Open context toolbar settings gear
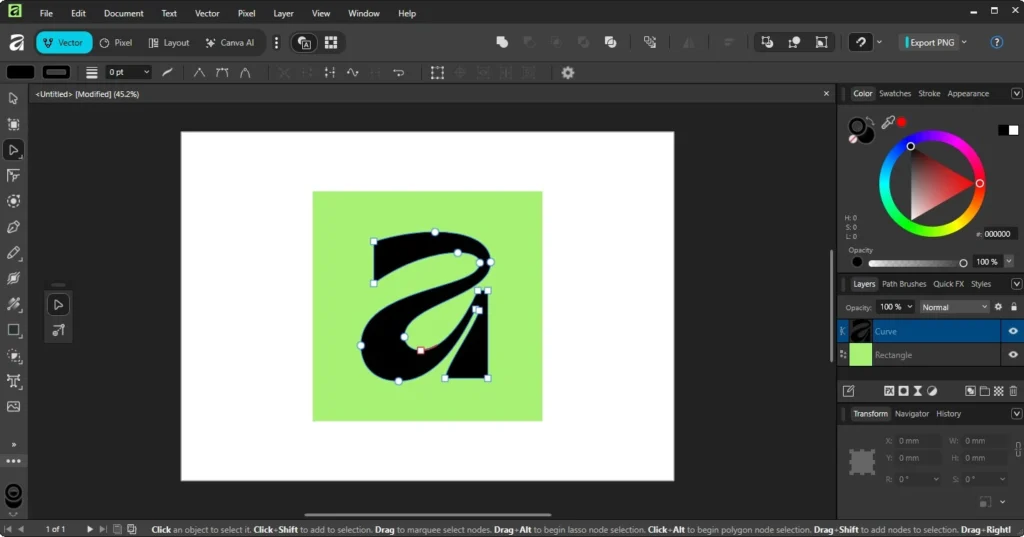 tap(568, 72)
